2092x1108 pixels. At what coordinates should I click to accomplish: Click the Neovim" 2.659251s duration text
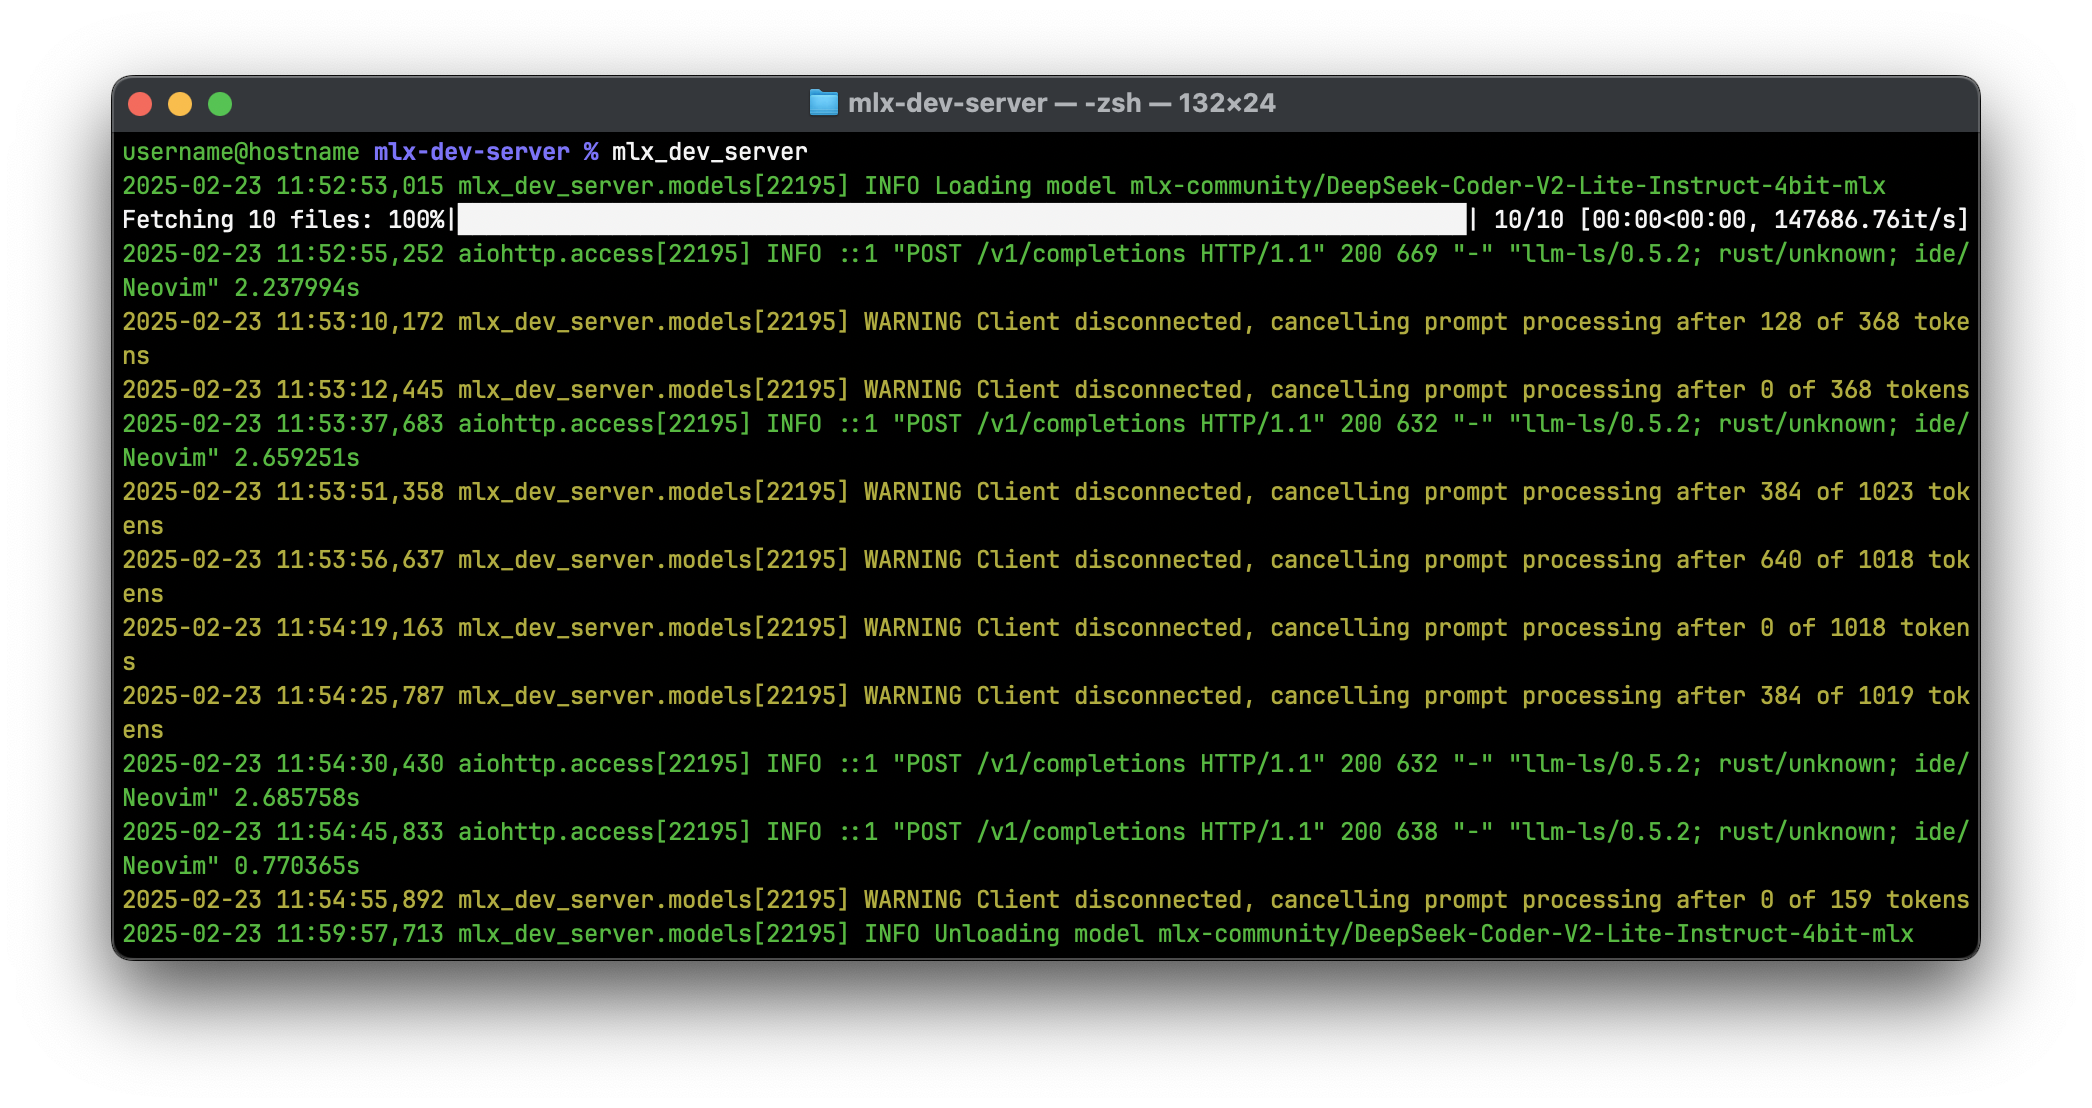click(241, 458)
